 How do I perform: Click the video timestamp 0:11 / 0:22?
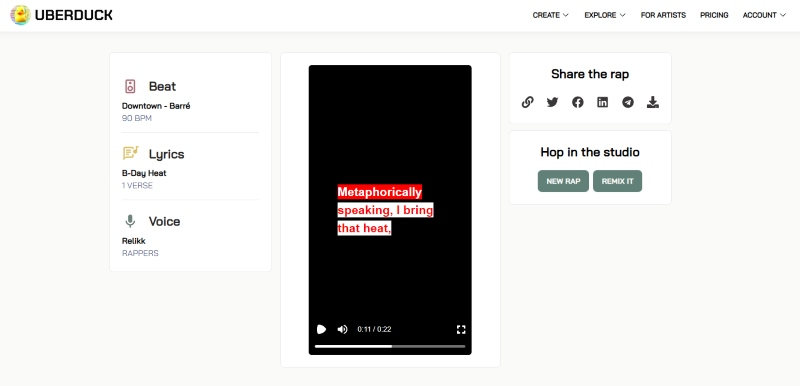click(374, 329)
